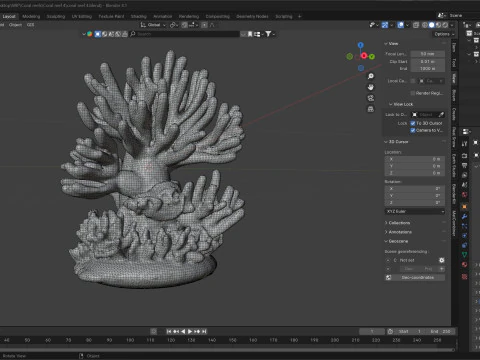Open viewport shading options dropdown arrow
The height and width of the screenshot is (360, 480).
452,25
